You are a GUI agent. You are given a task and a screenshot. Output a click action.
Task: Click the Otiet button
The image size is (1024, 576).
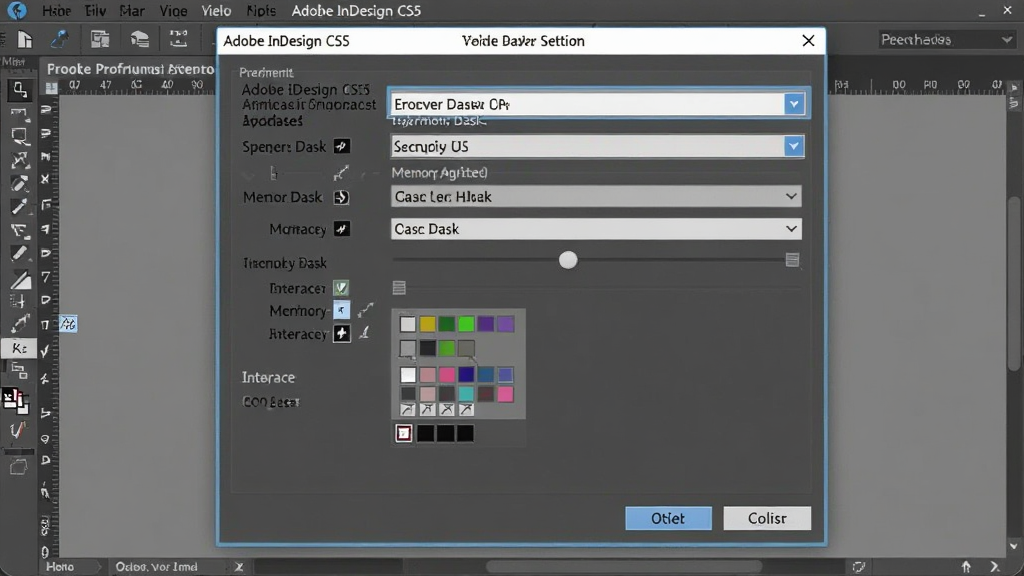pyautogui.click(x=668, y=518)
